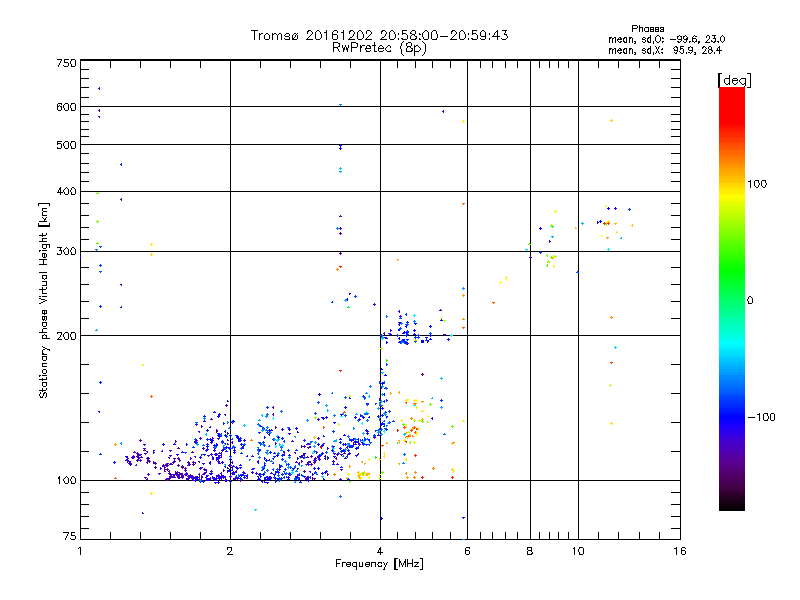Click the height axis tick label "600"

(66, 107)
